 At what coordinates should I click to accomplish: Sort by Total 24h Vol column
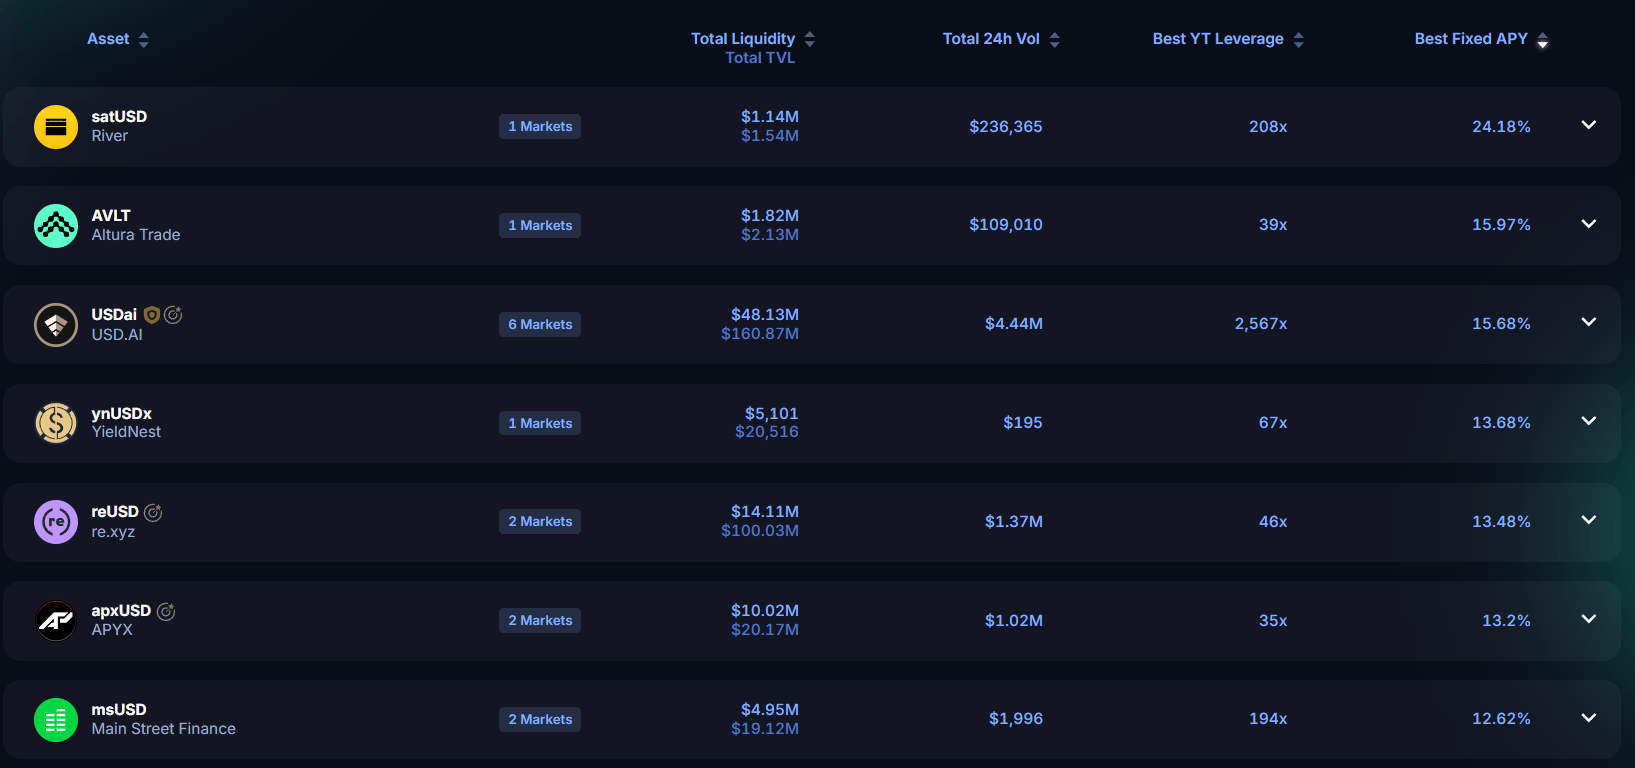point(1001,39)
